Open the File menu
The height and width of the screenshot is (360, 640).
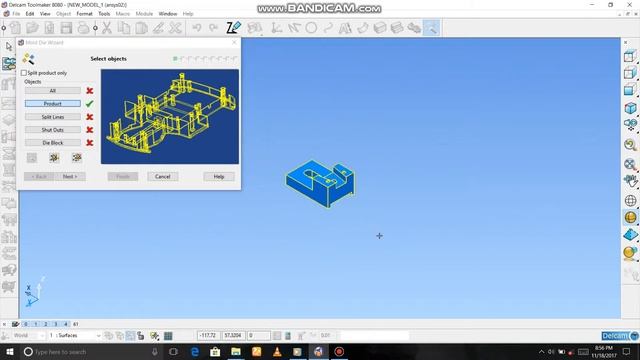[16, 13]
